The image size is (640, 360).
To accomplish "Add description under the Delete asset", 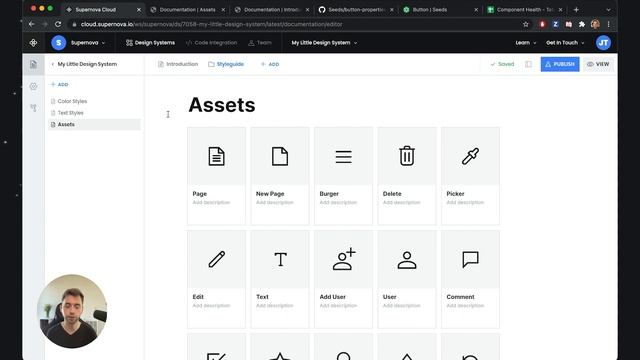I will (x=402, y=202).
